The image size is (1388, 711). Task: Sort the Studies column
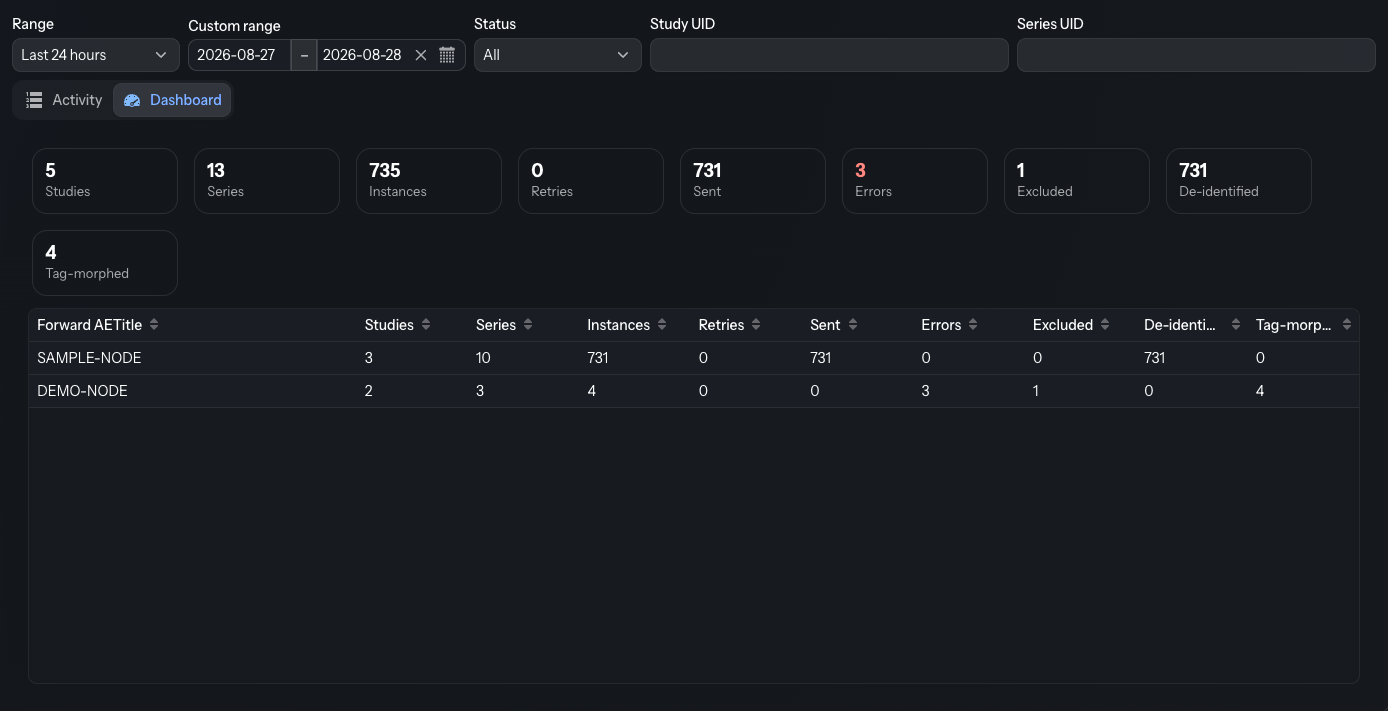coord(426,325)
